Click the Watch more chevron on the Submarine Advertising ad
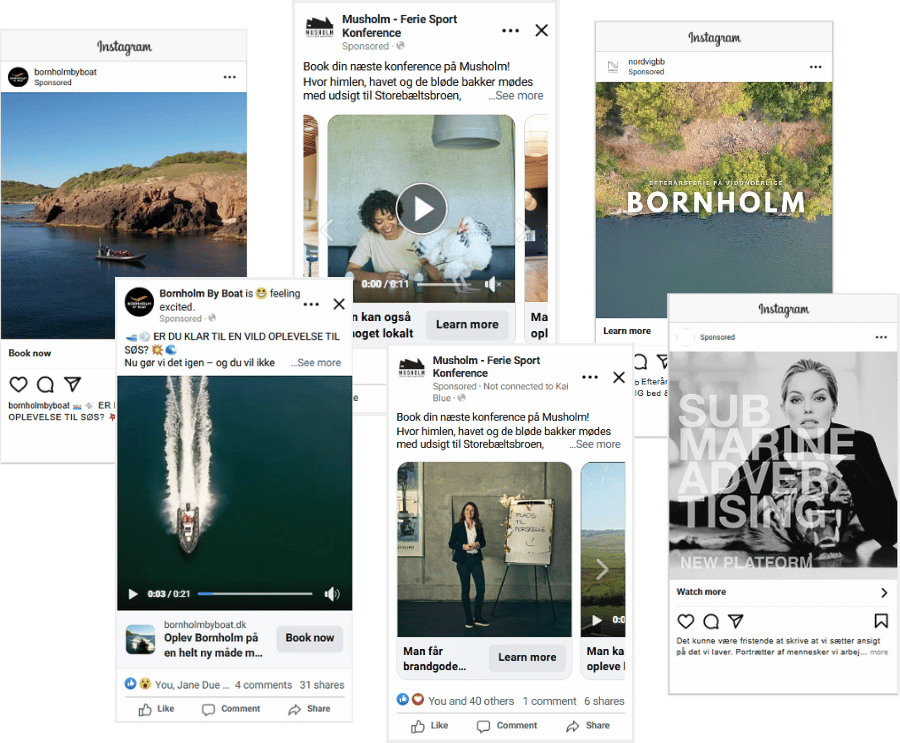 coord(883,592)
